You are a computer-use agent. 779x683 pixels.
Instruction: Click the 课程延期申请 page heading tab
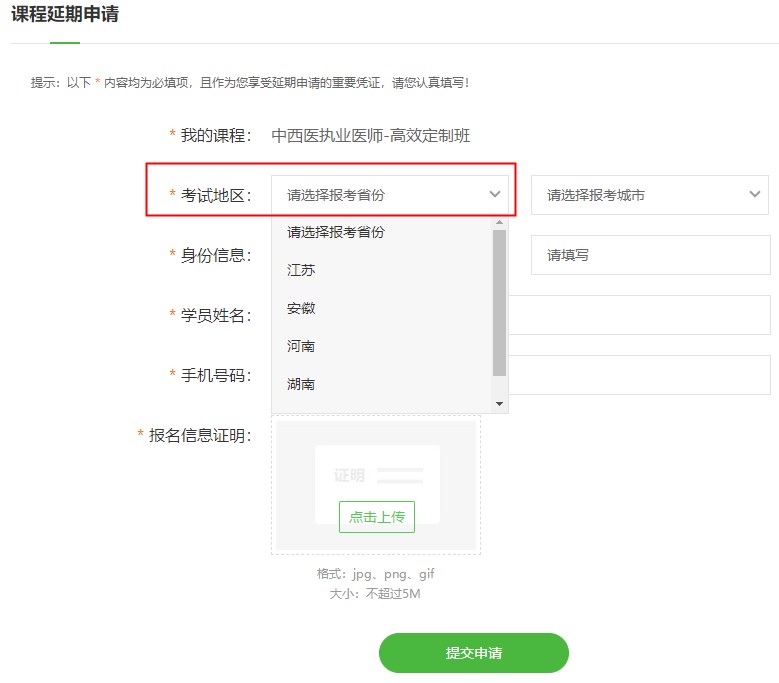click(x=65, y=15)
